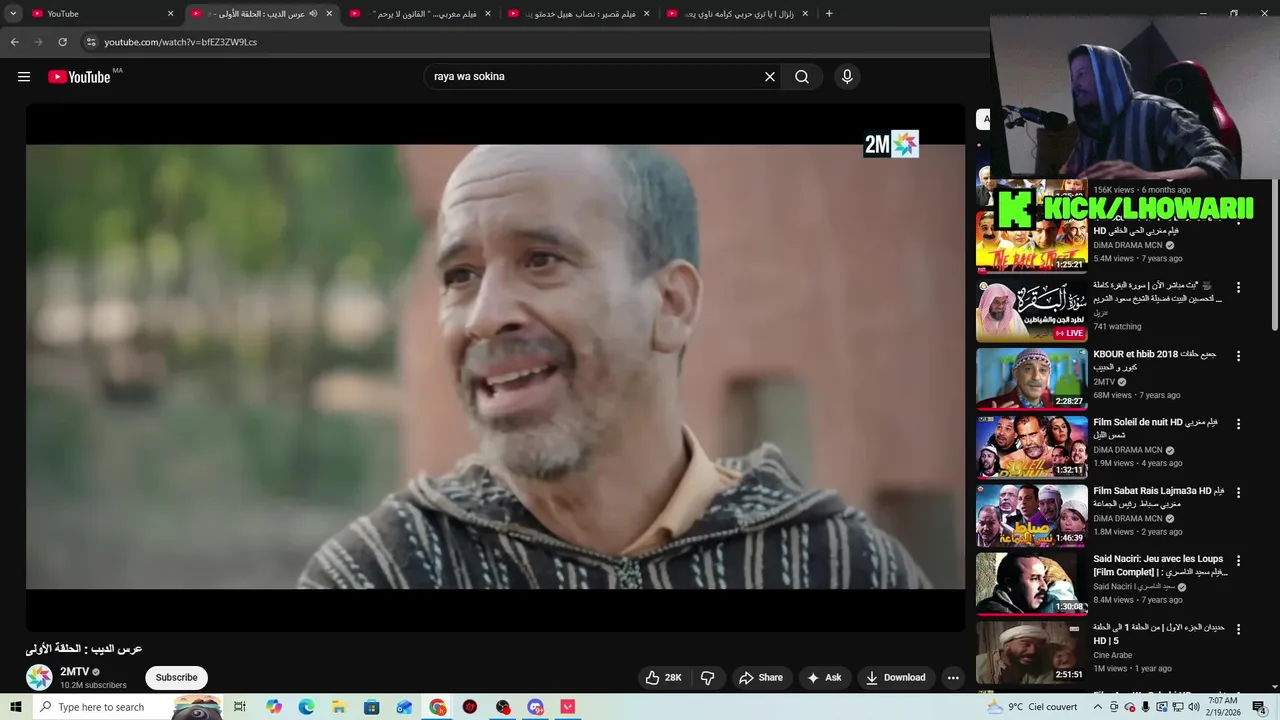
Task: Go to YouTube home via logo
Action: coord(79,77)
